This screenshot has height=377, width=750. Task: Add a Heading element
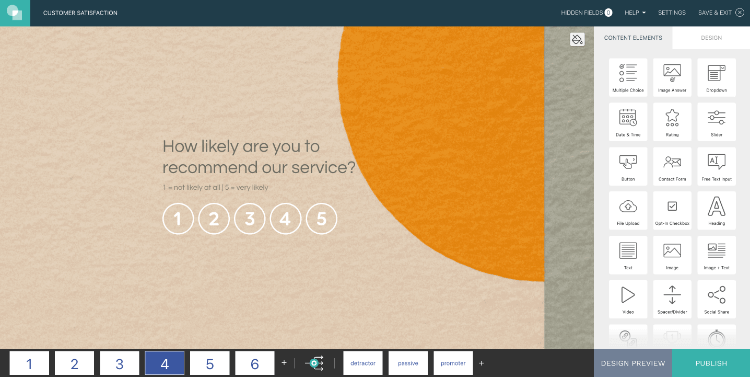pyautogui.click(x=717, y=211)
